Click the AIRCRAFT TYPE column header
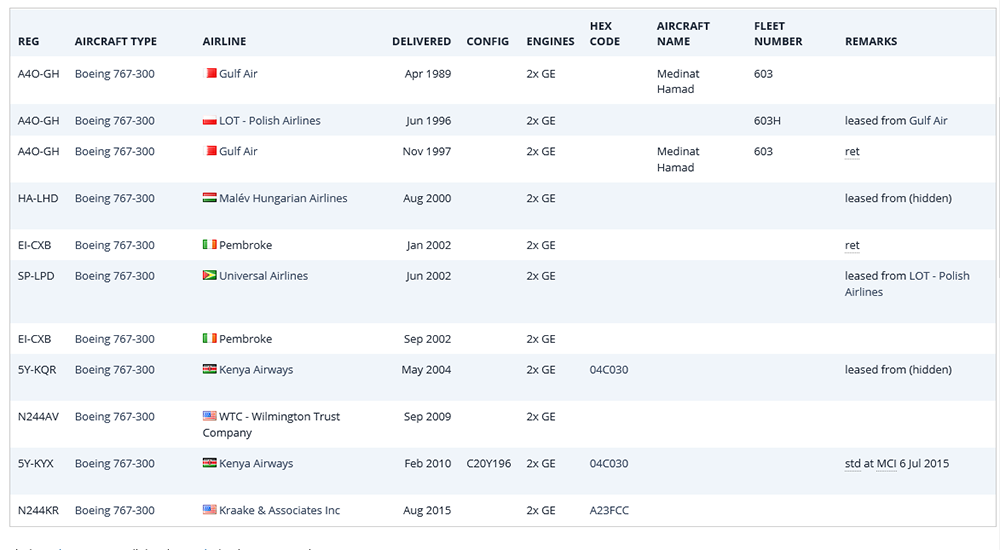Image resolution: width=1000 pixels, height=550 pixels. (x=115, y=41)
